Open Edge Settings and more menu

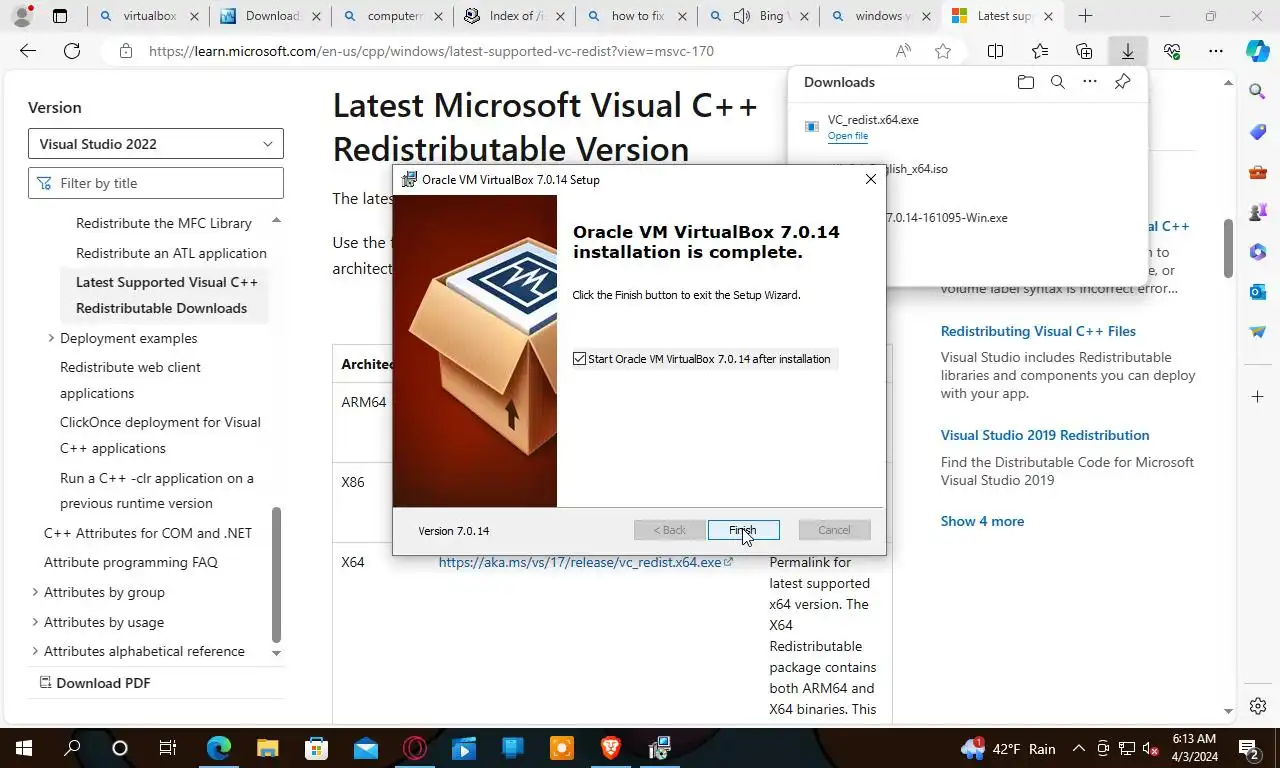coord(1215,51)
